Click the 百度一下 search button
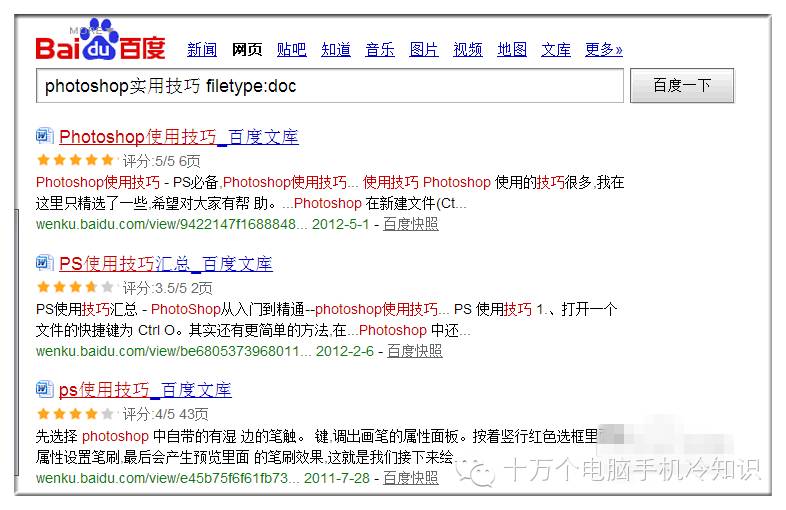 682,86
